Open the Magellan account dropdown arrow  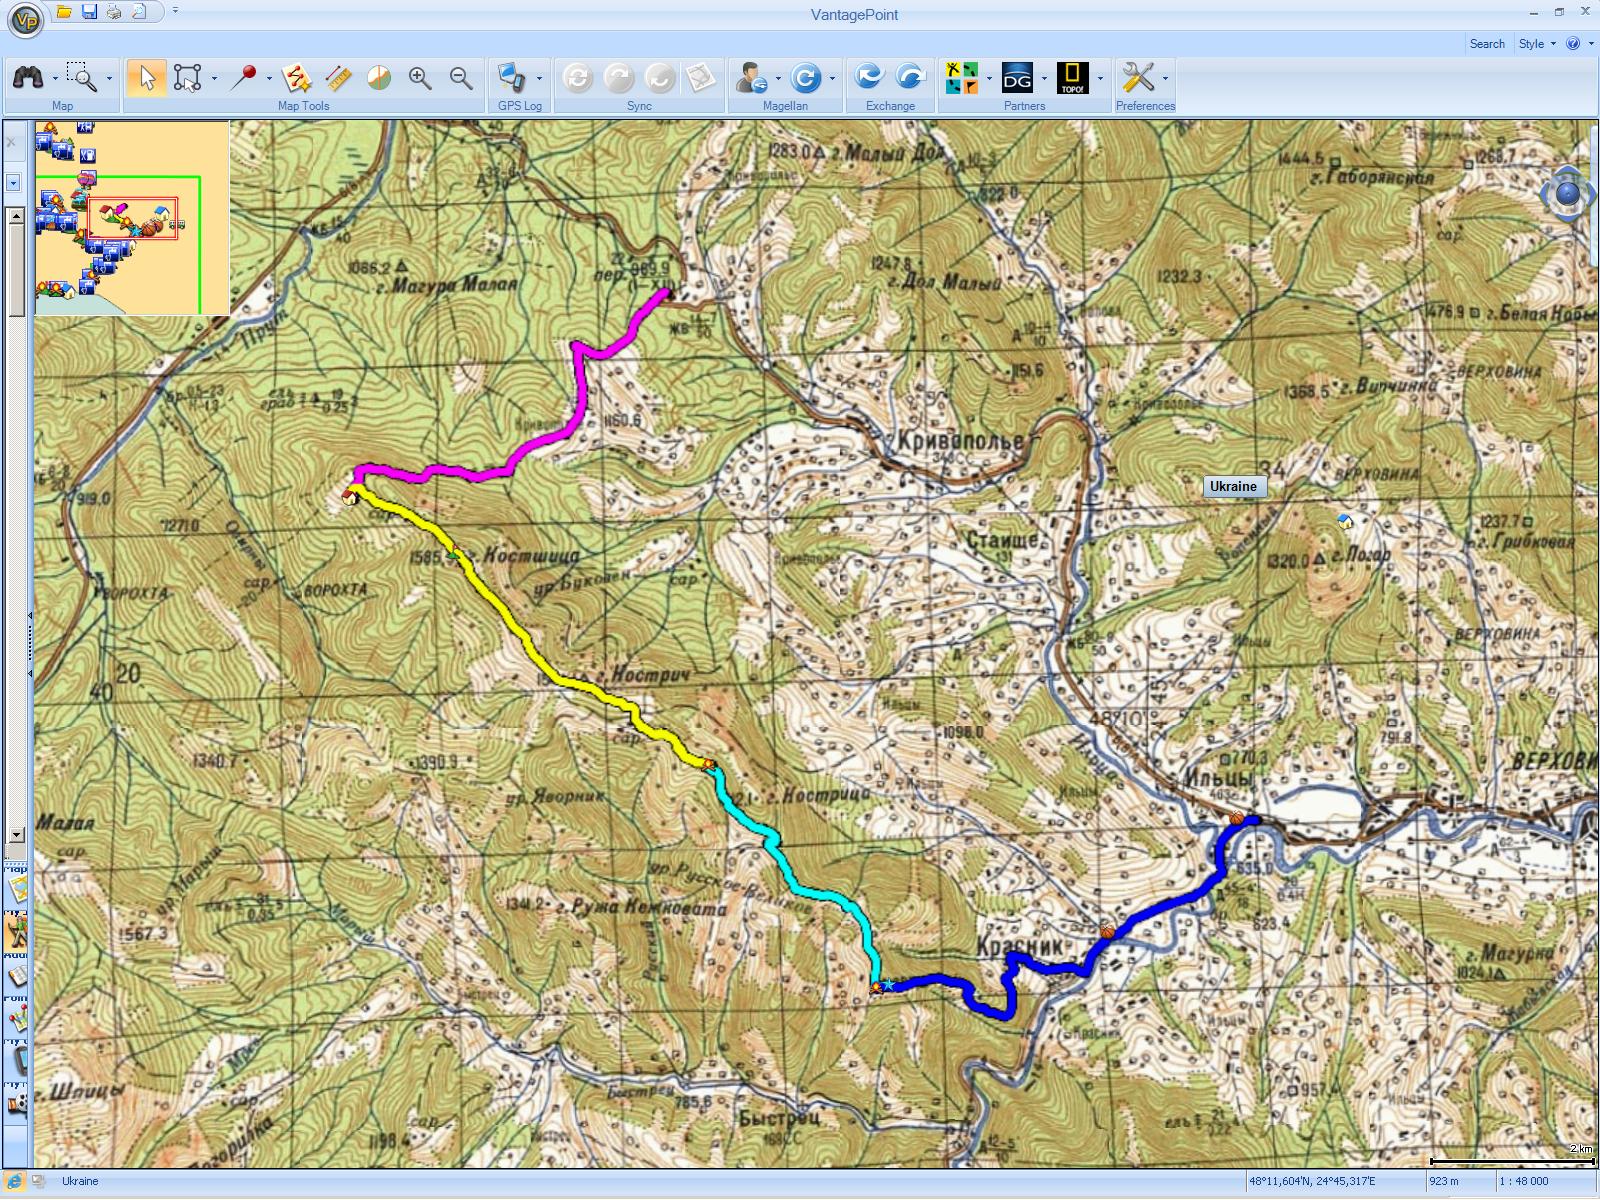(778, 79)
